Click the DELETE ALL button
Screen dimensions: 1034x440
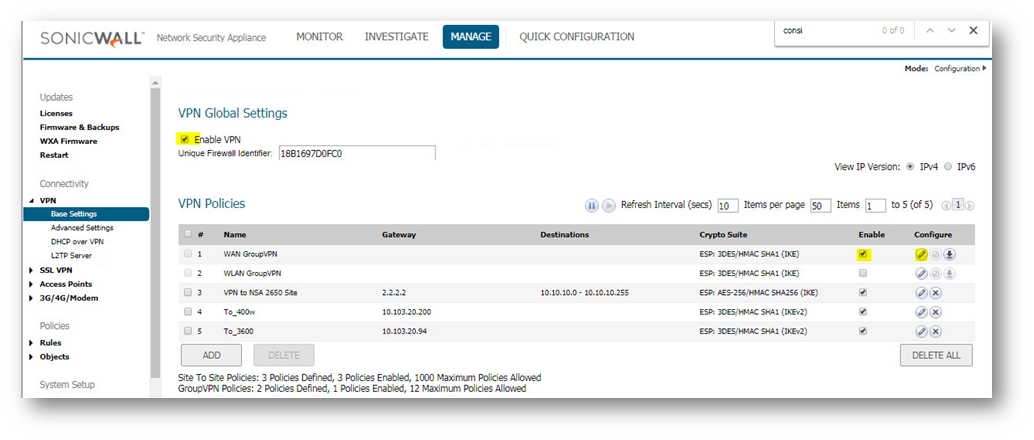(x=936, y=355)
